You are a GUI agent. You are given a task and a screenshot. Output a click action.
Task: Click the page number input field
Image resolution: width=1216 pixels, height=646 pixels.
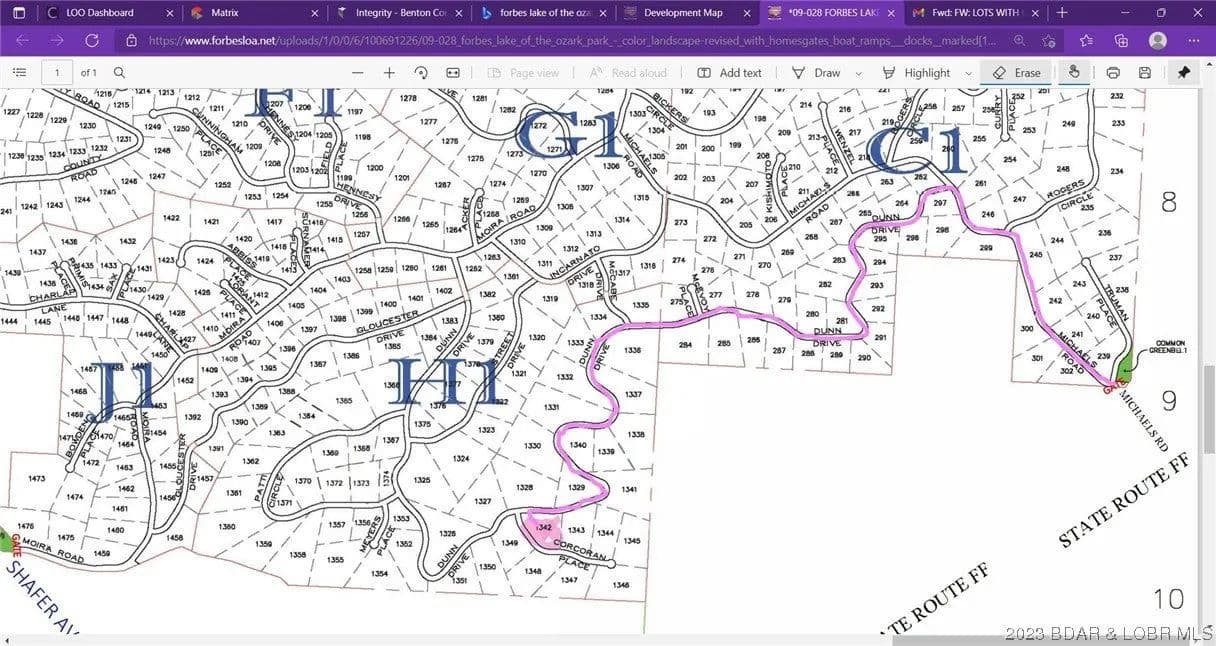(x=57, y=73)
